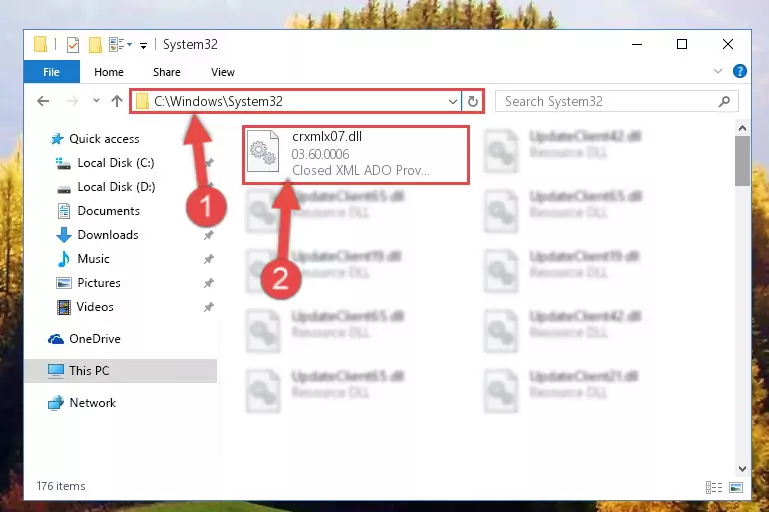
Task: Open Videos folder in sidebar
Action: tap(95, 307)
